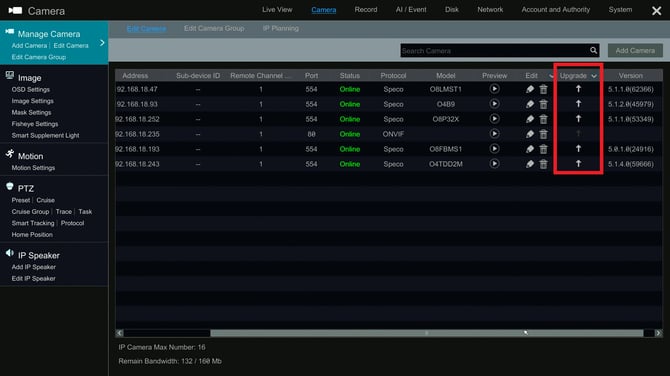Preview ONVIF camera 92.168.18.235
The image size is (670, 376).
[x=494, y=134]
